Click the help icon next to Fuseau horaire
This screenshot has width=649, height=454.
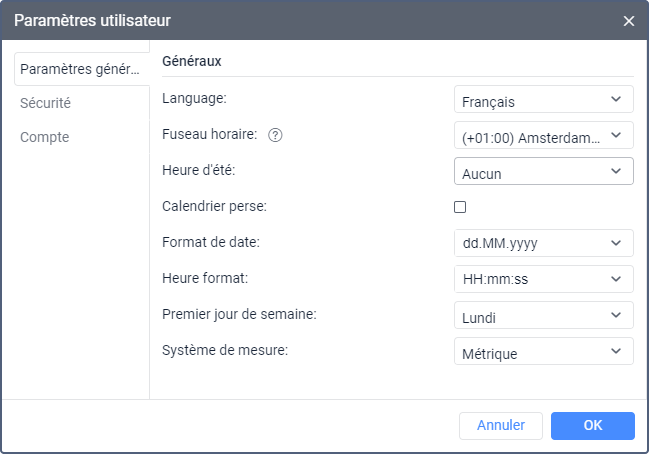click(x=276, y=136)
